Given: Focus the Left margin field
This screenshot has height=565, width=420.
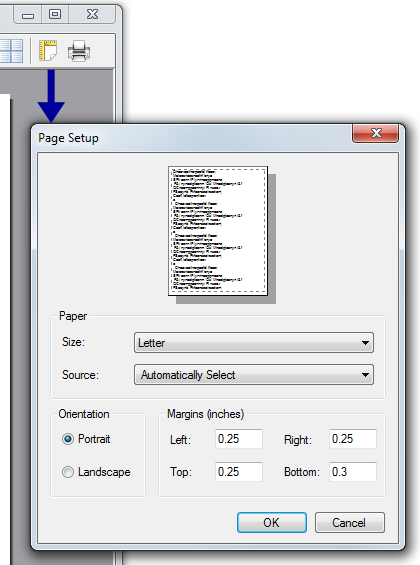Looking at the screenshot, I should (x=239, y=439).
